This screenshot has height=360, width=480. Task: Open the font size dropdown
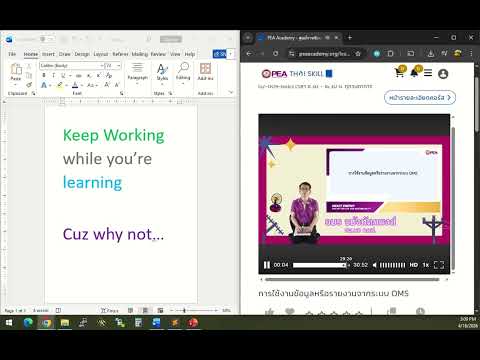pos(118,66)
